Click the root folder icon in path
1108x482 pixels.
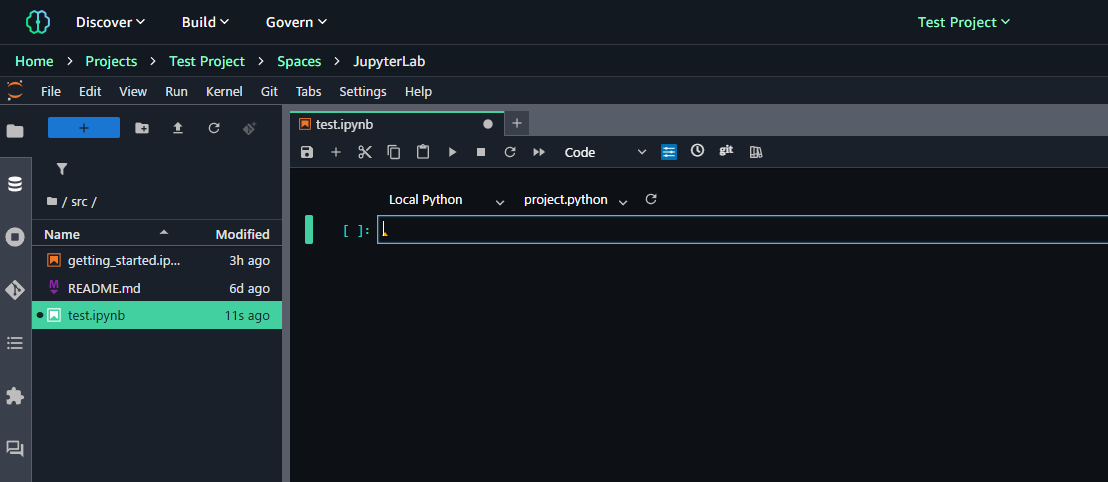click(x=52, y=201)
